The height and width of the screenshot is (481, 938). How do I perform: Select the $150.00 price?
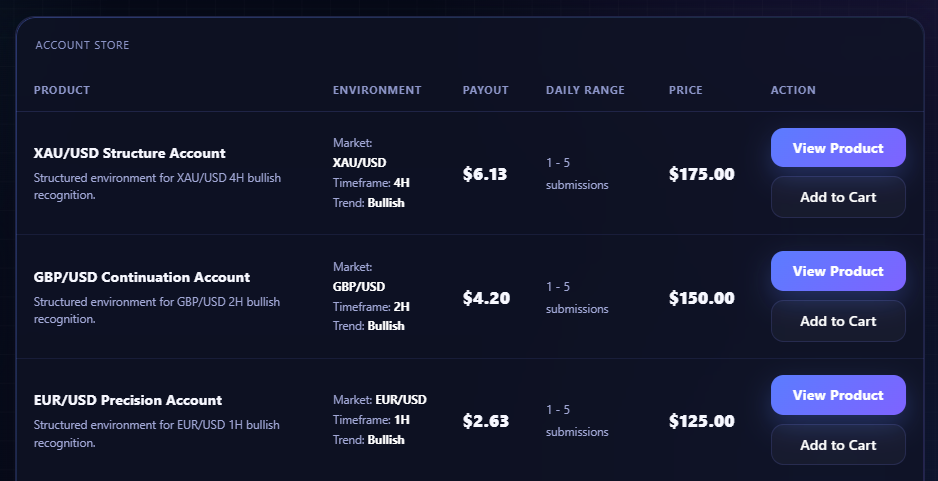(x=702, y=298)
